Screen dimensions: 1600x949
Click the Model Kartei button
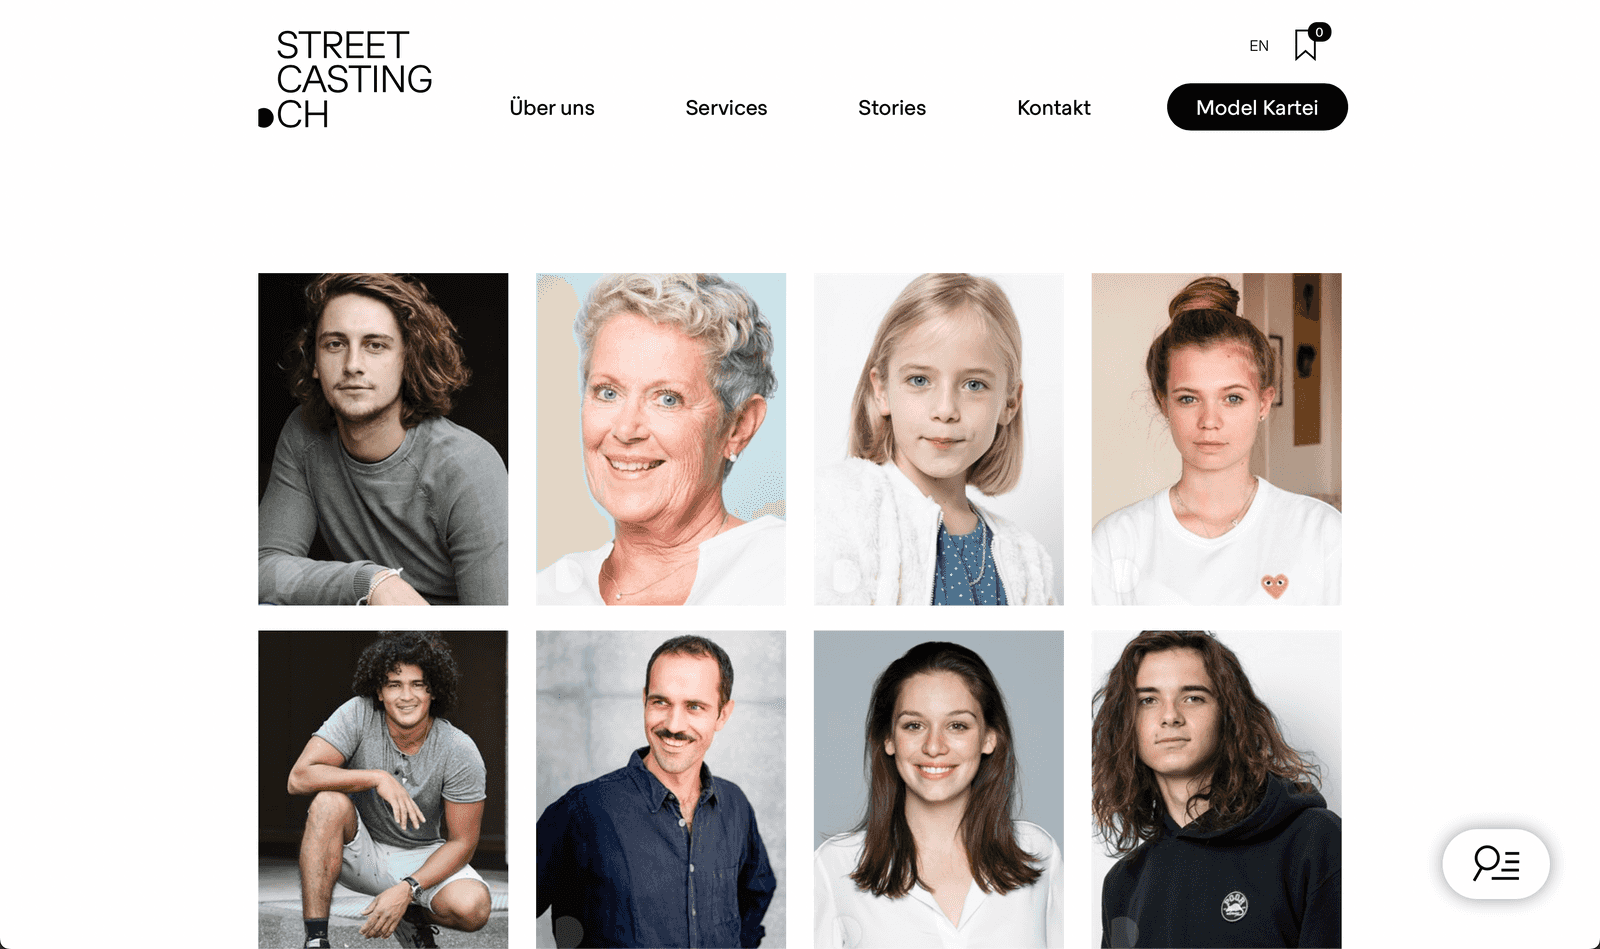point(1257,107)
